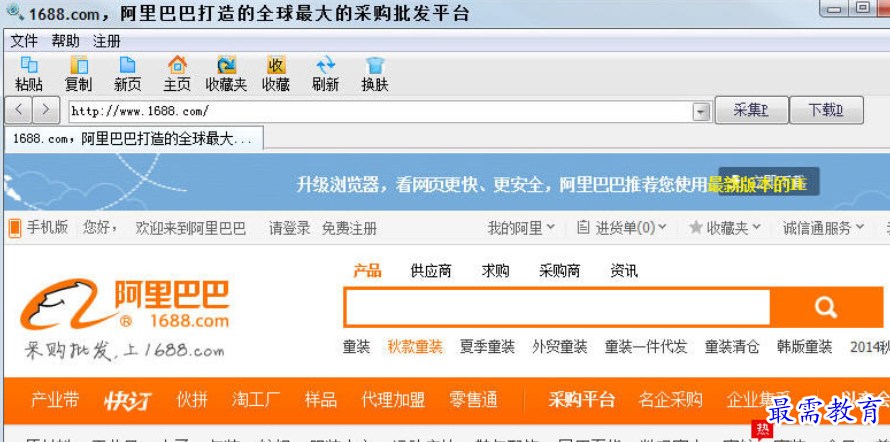The height and width of the screenshot is (442, 890).
Task: Click the URL address input field
Action: pos(380,111)
